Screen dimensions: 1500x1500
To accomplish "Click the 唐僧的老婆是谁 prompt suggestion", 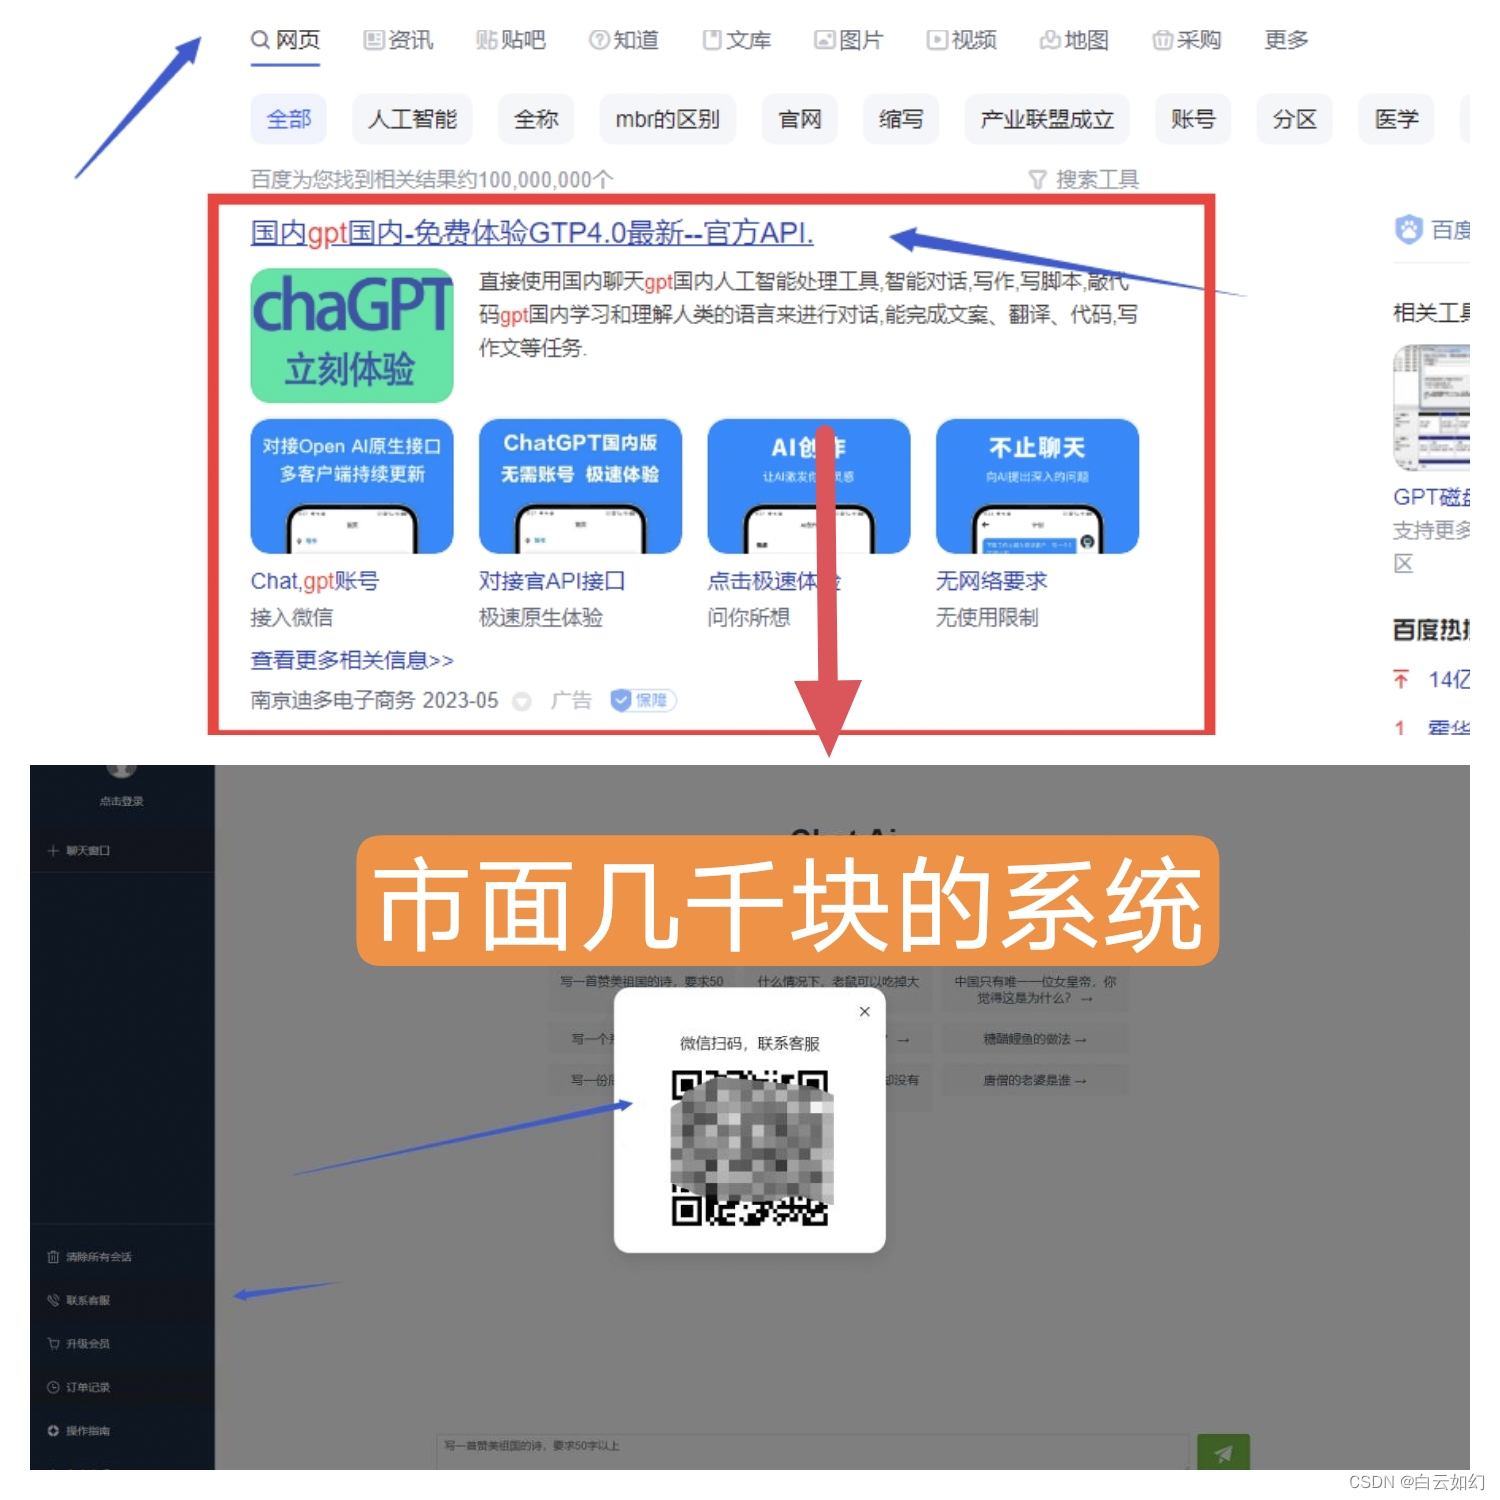I will coord(1035,1080).
